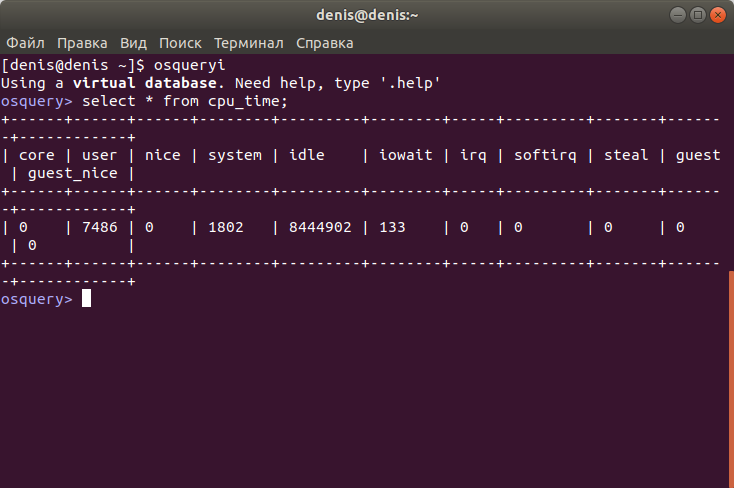Close the denis@denis terminal window
Screen dimensions: 734x488
(x=718, y=15)
